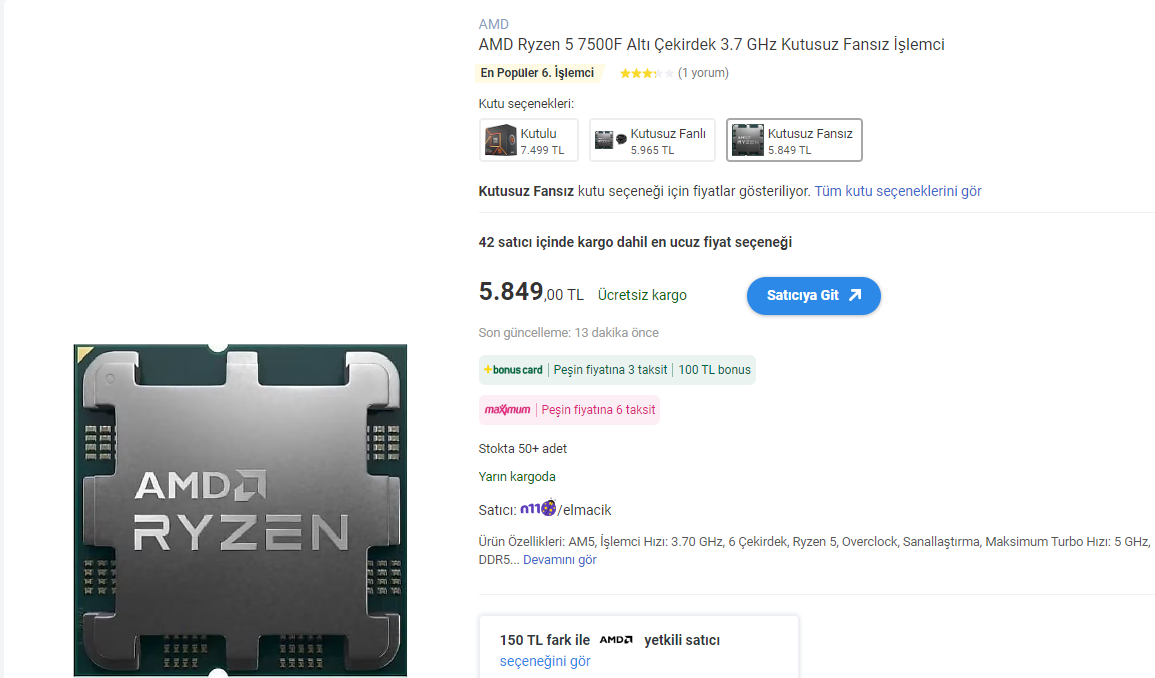Image resolution: width=1155 pixels, height=678 pixels.
Task: Click the Kutusuz Fansız chip thumbnail icon
Action: tap(747, 140)
